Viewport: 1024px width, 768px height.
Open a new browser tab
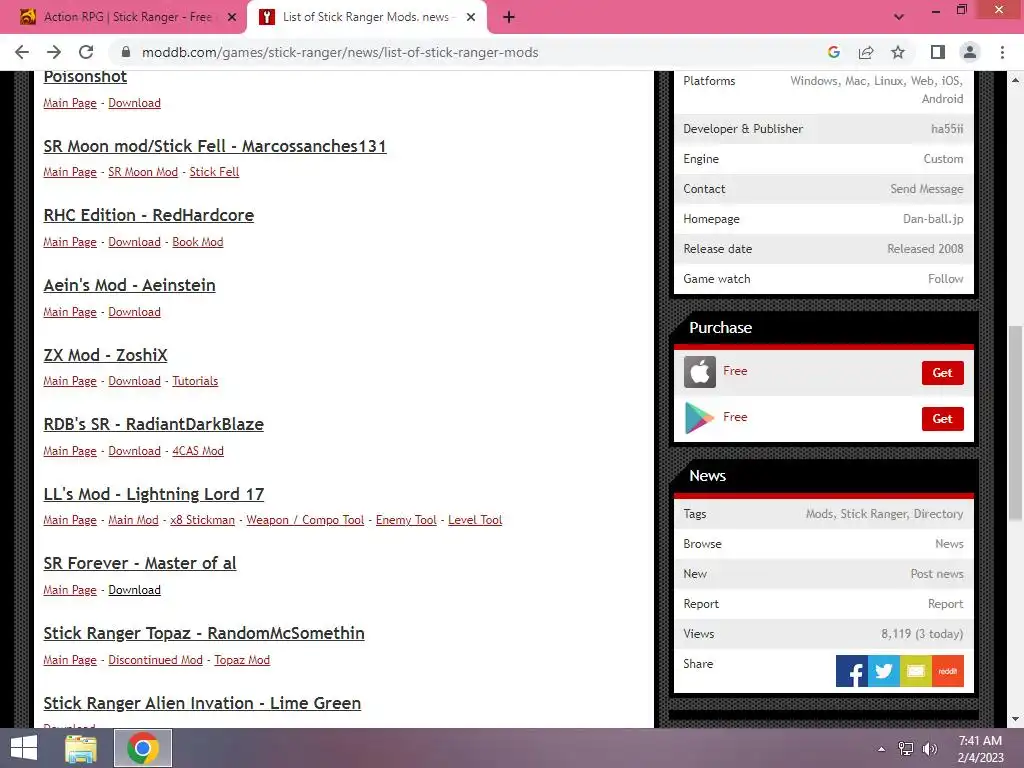click(509, 18)
